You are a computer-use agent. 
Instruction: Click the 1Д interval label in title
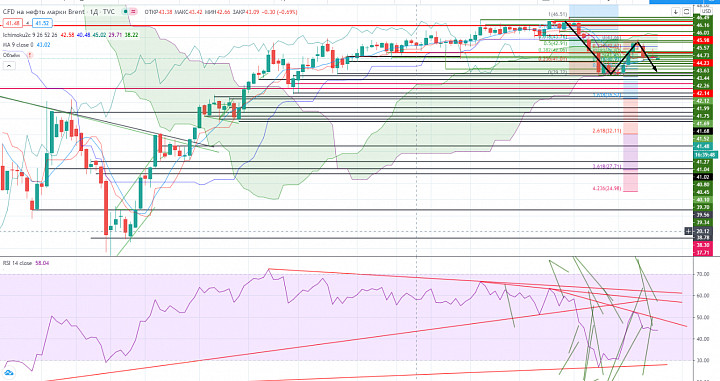(x=95, y=11)
